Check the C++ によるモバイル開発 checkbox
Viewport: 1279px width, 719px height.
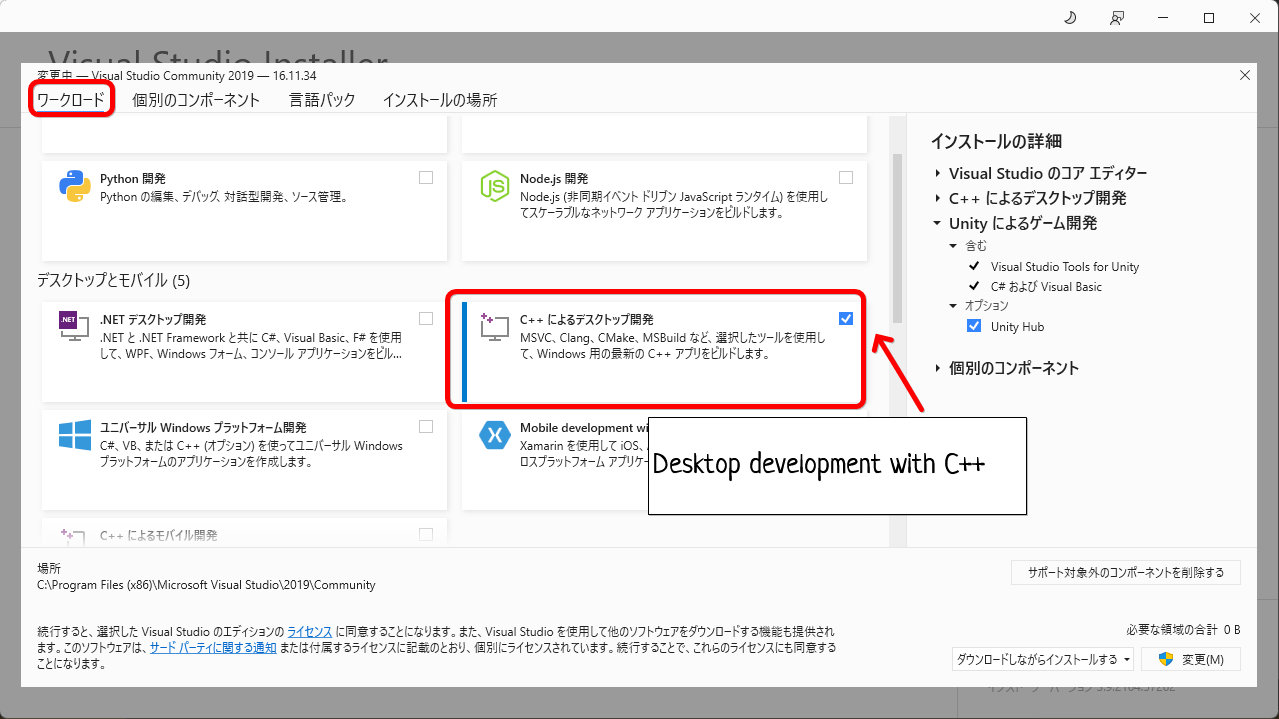(x=426, y=534)
